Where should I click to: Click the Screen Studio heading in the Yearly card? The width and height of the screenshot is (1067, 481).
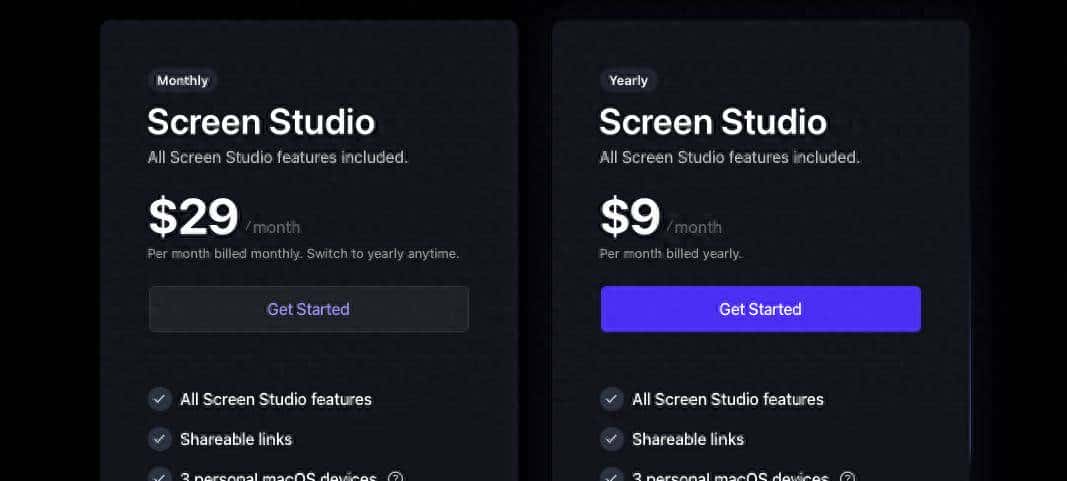point(713,122)
